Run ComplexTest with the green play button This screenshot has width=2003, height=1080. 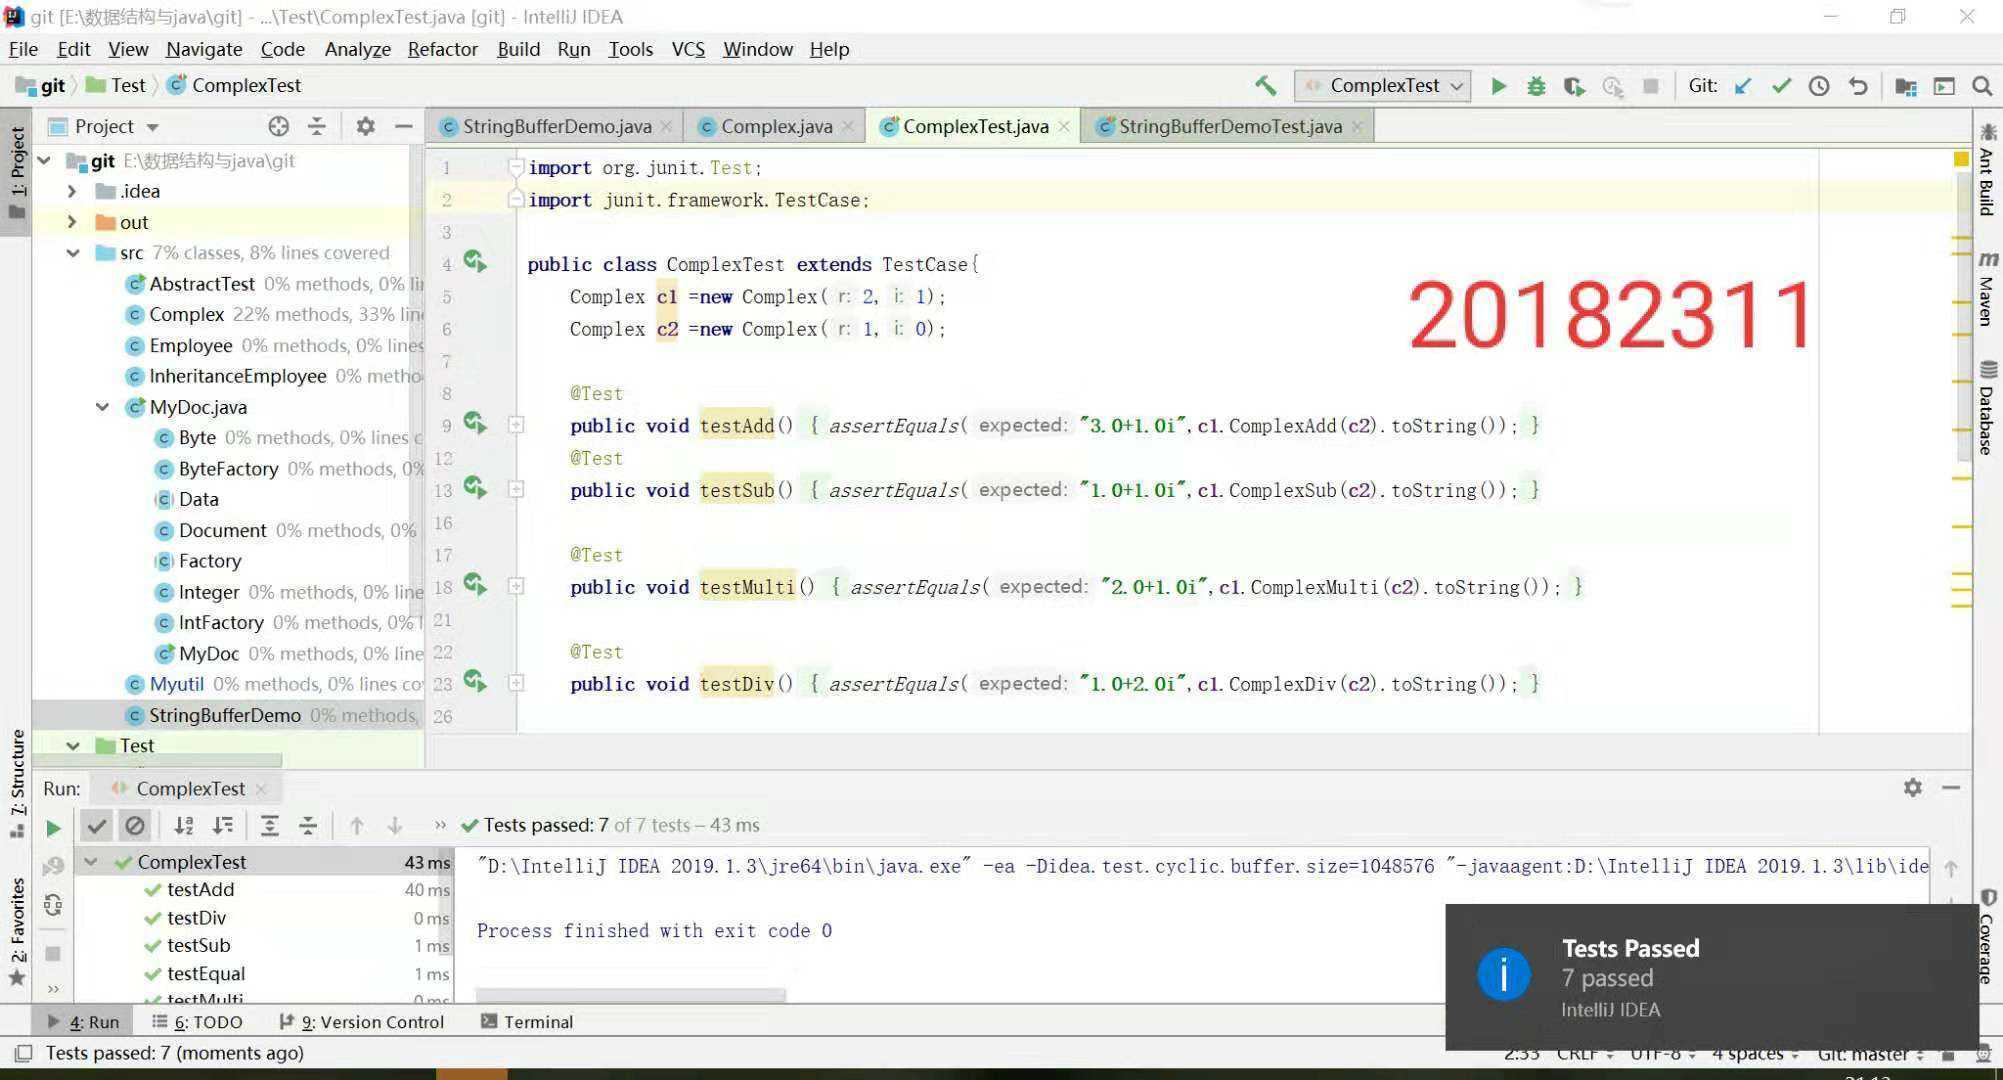pos(1498,86)
